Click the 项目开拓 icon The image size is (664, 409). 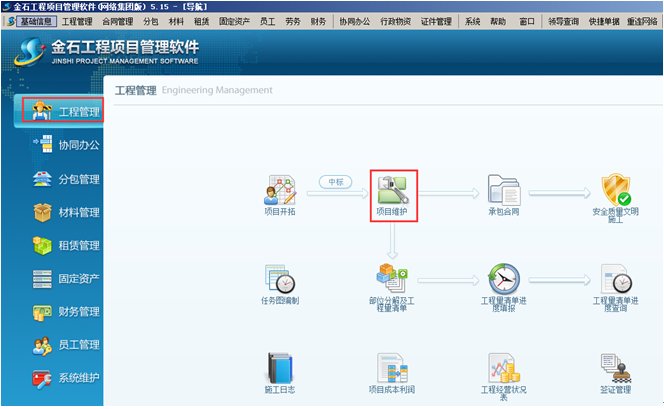[280, 191]
